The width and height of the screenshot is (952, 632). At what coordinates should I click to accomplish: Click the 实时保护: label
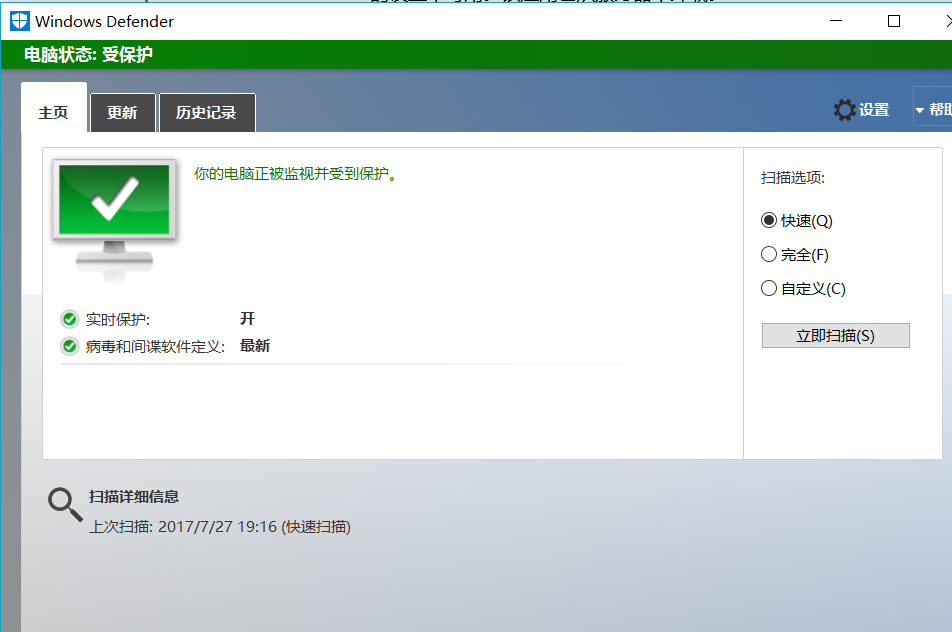click(x=118, y=319)
